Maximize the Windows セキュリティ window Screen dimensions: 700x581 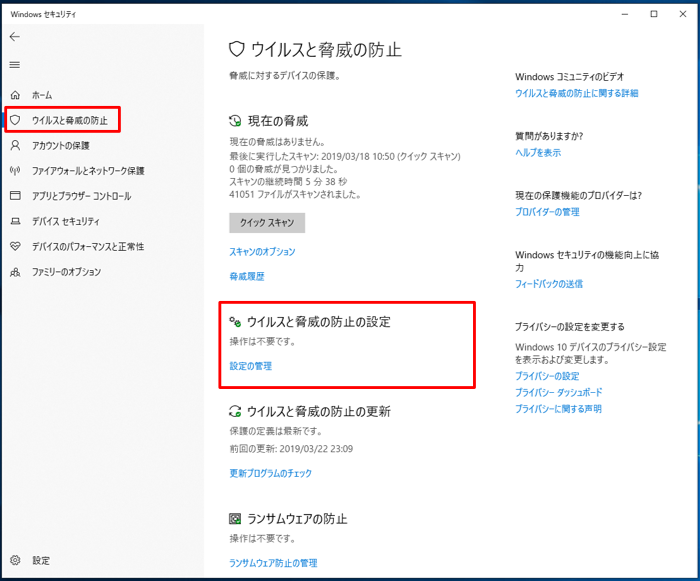tap(654, 14)
